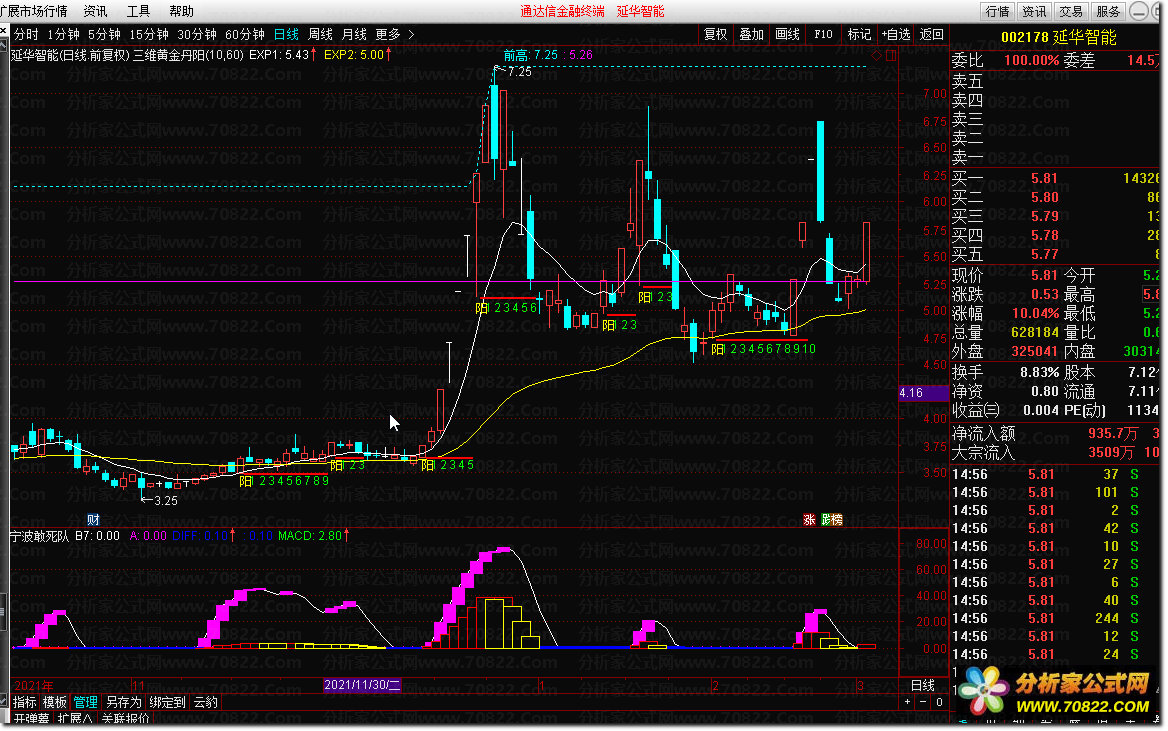The height and width of the screenshot is (731, 1168).
Task: Click the 日线 label beside time axis
Action: (x=923, y=685)
